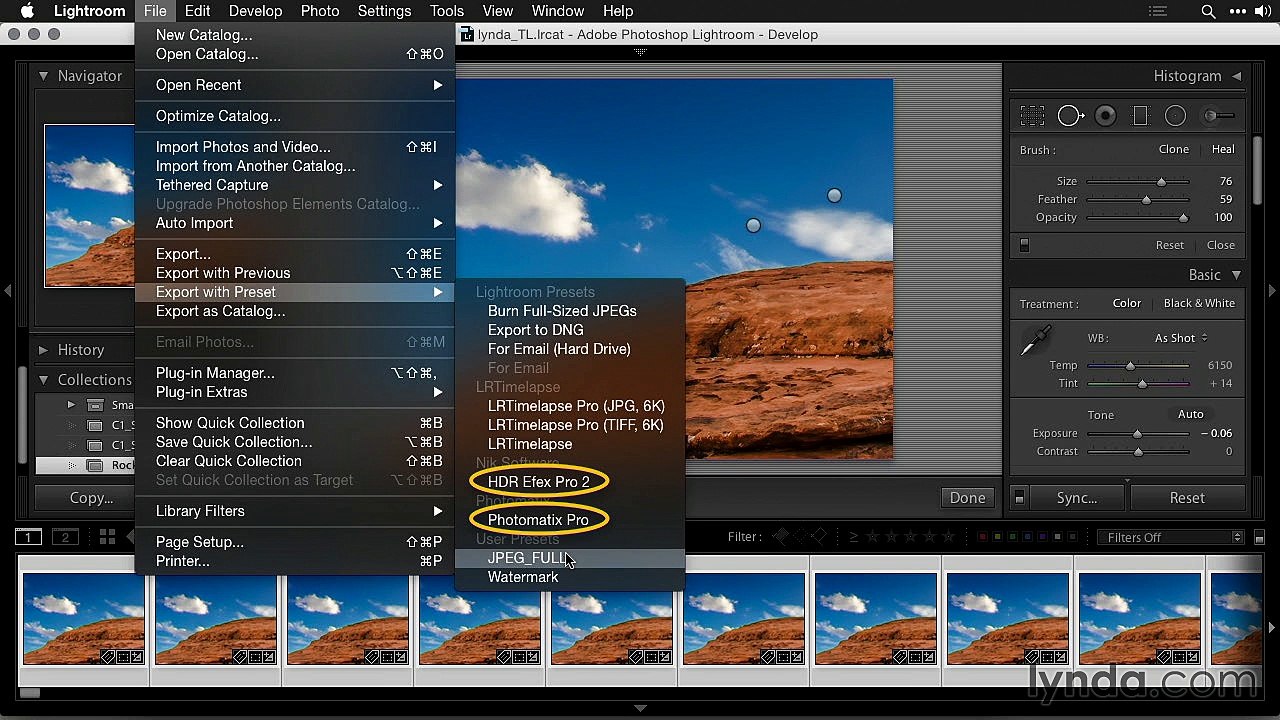The image size is (1280, 720).
Task: Open the Apple menu
Action: tap(27, 11)
